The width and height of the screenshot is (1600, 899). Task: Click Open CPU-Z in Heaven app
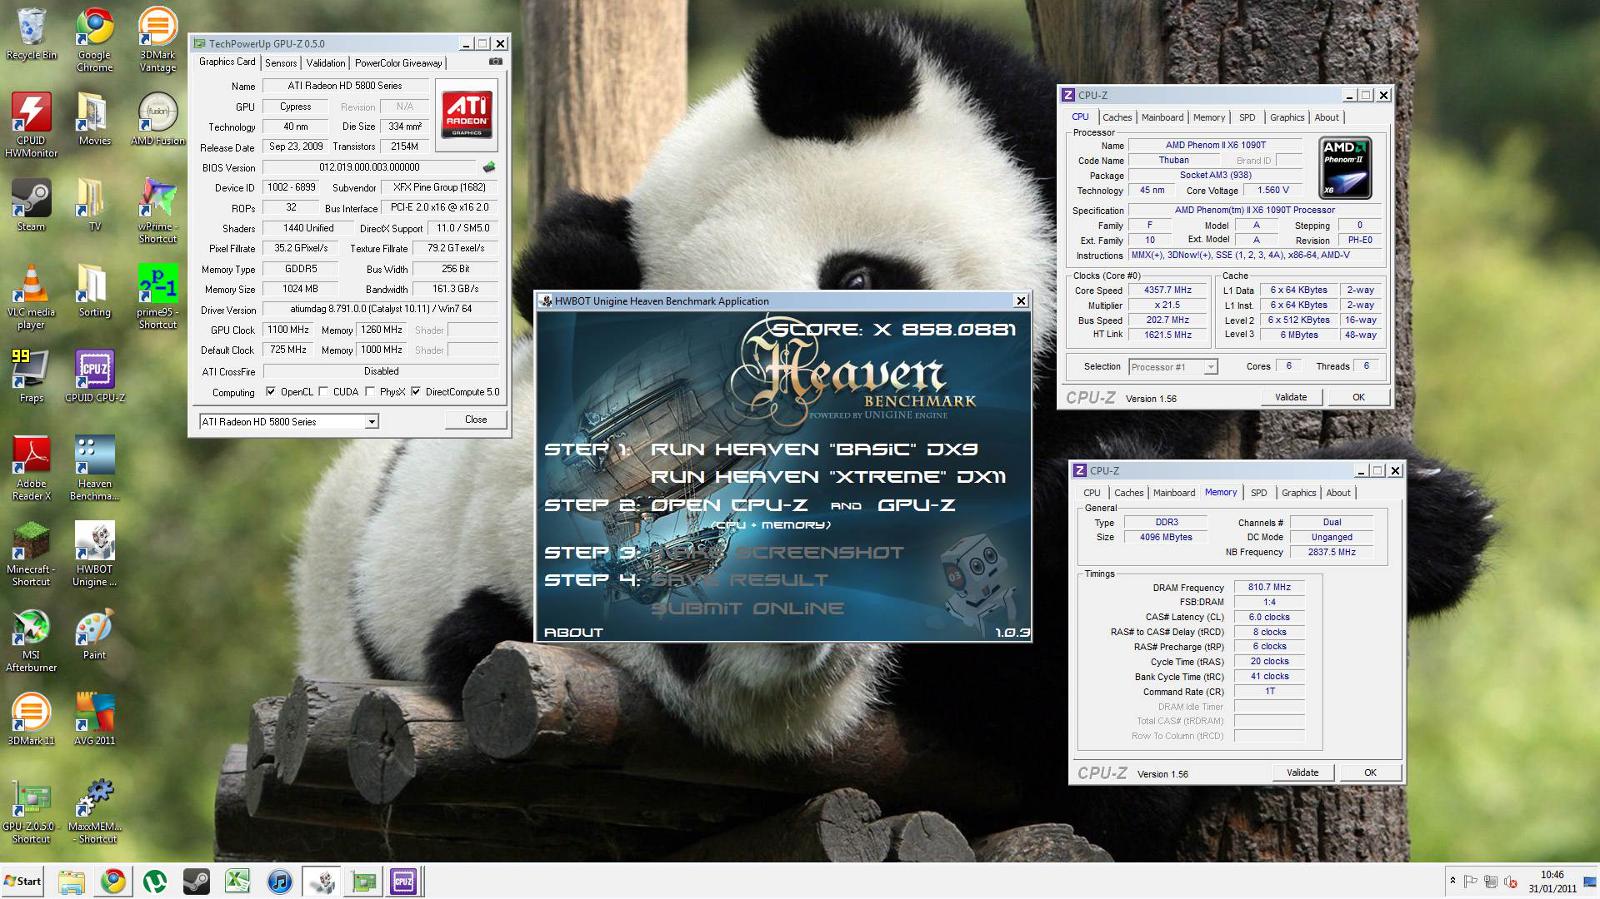pos(729,505)
